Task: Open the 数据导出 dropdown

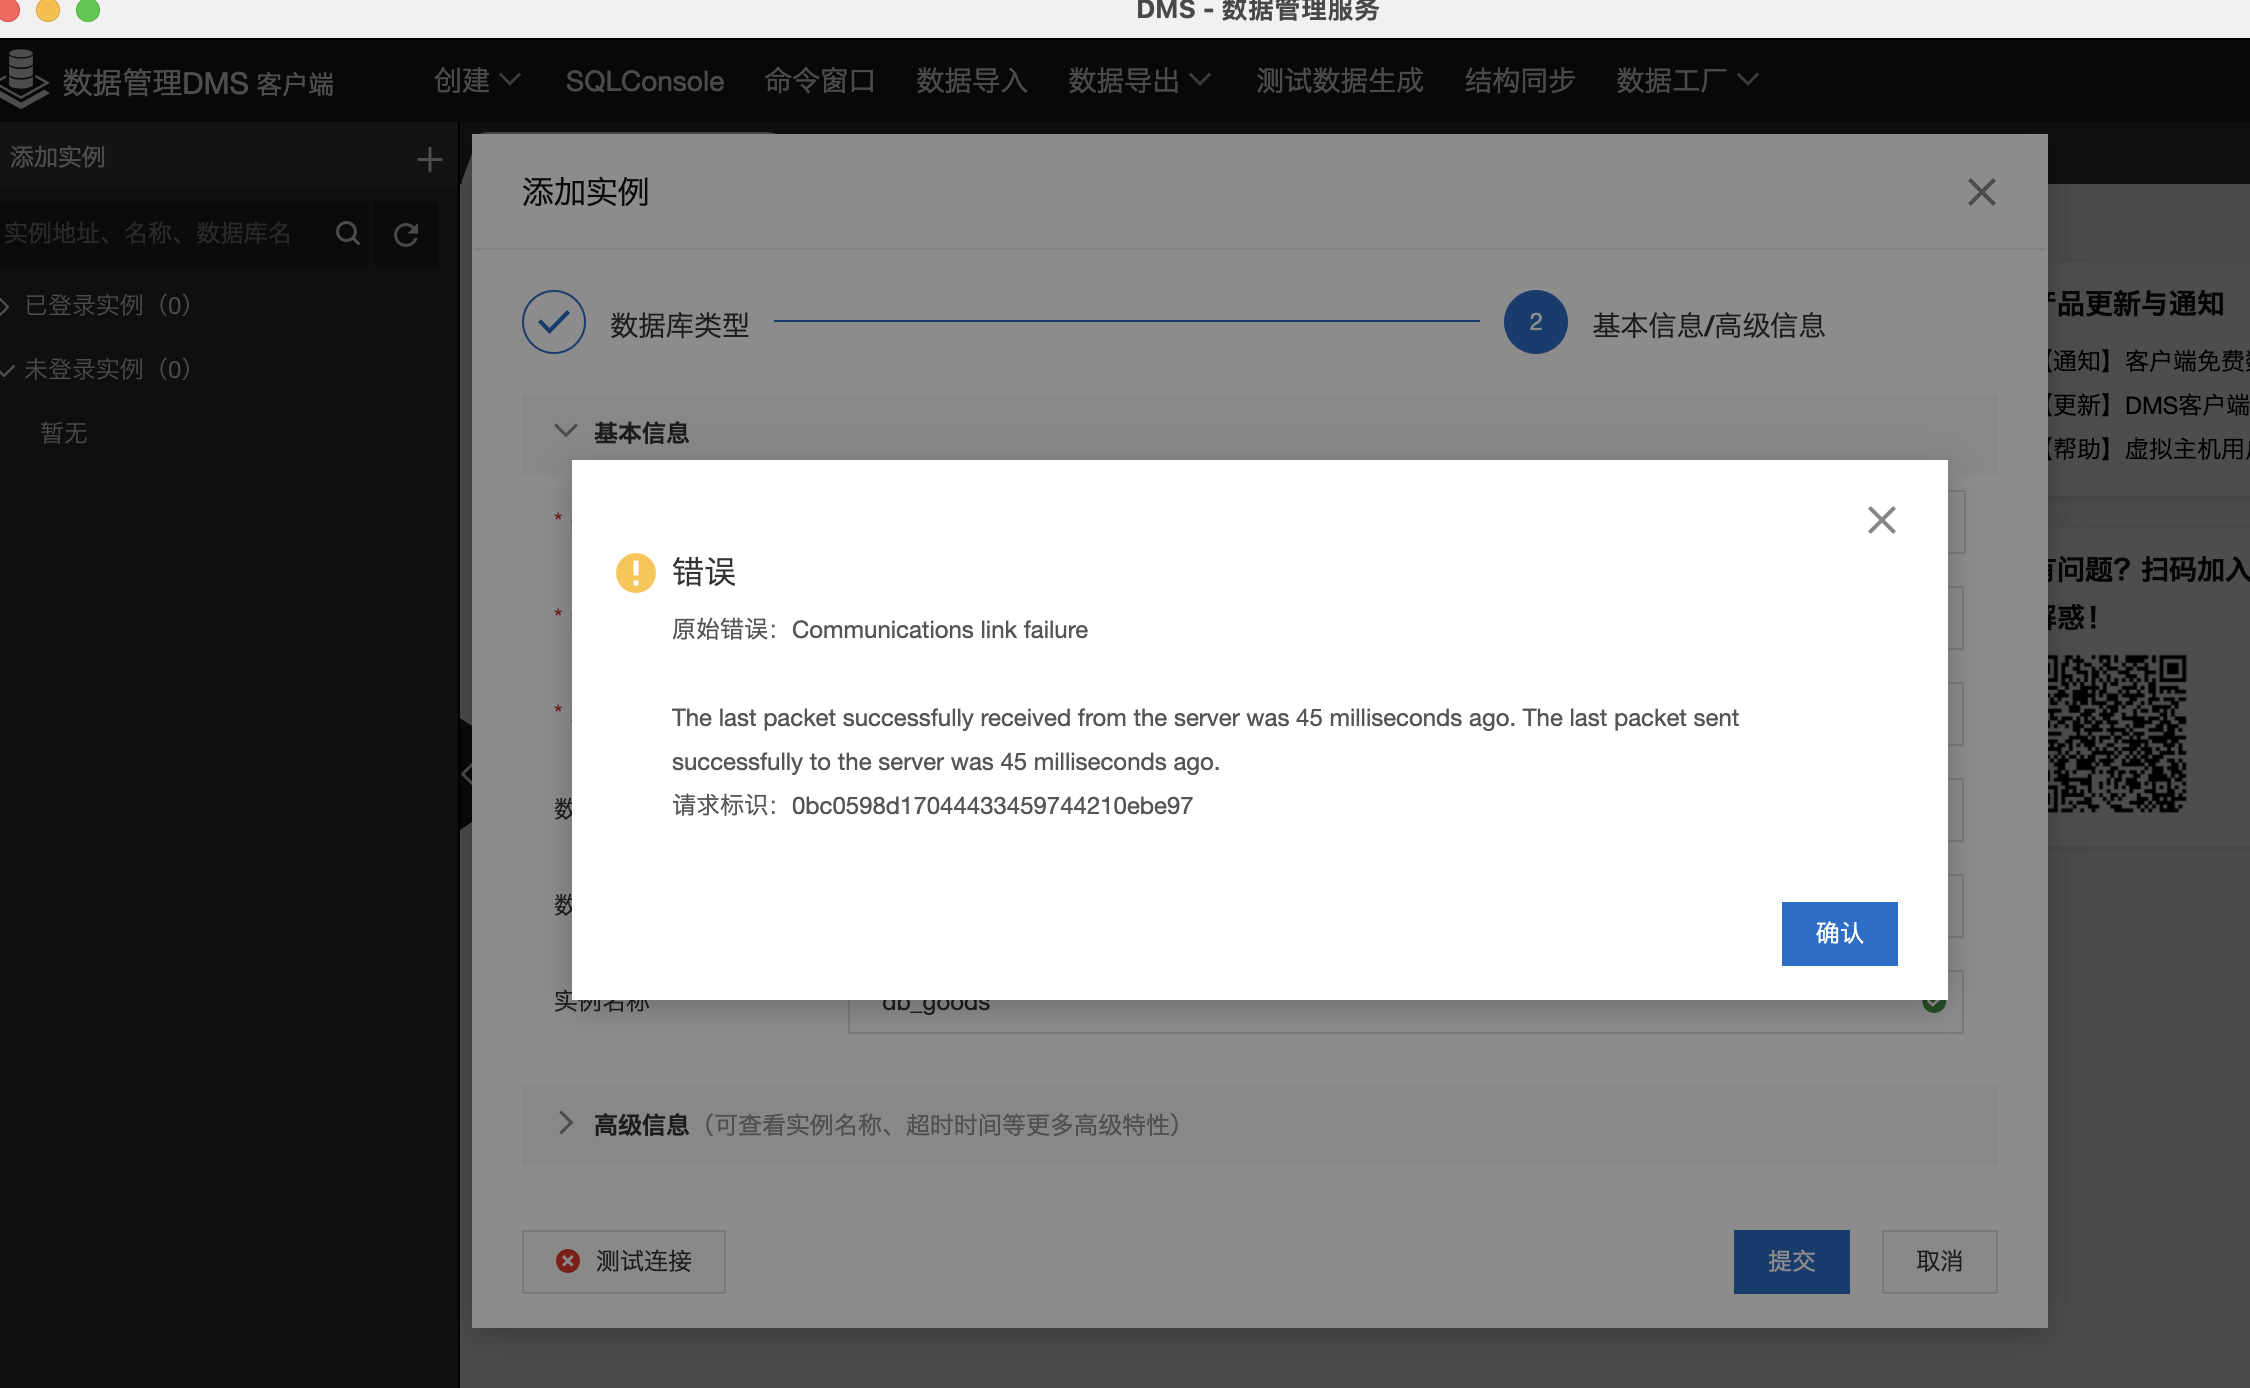Action: [1139, 80]
